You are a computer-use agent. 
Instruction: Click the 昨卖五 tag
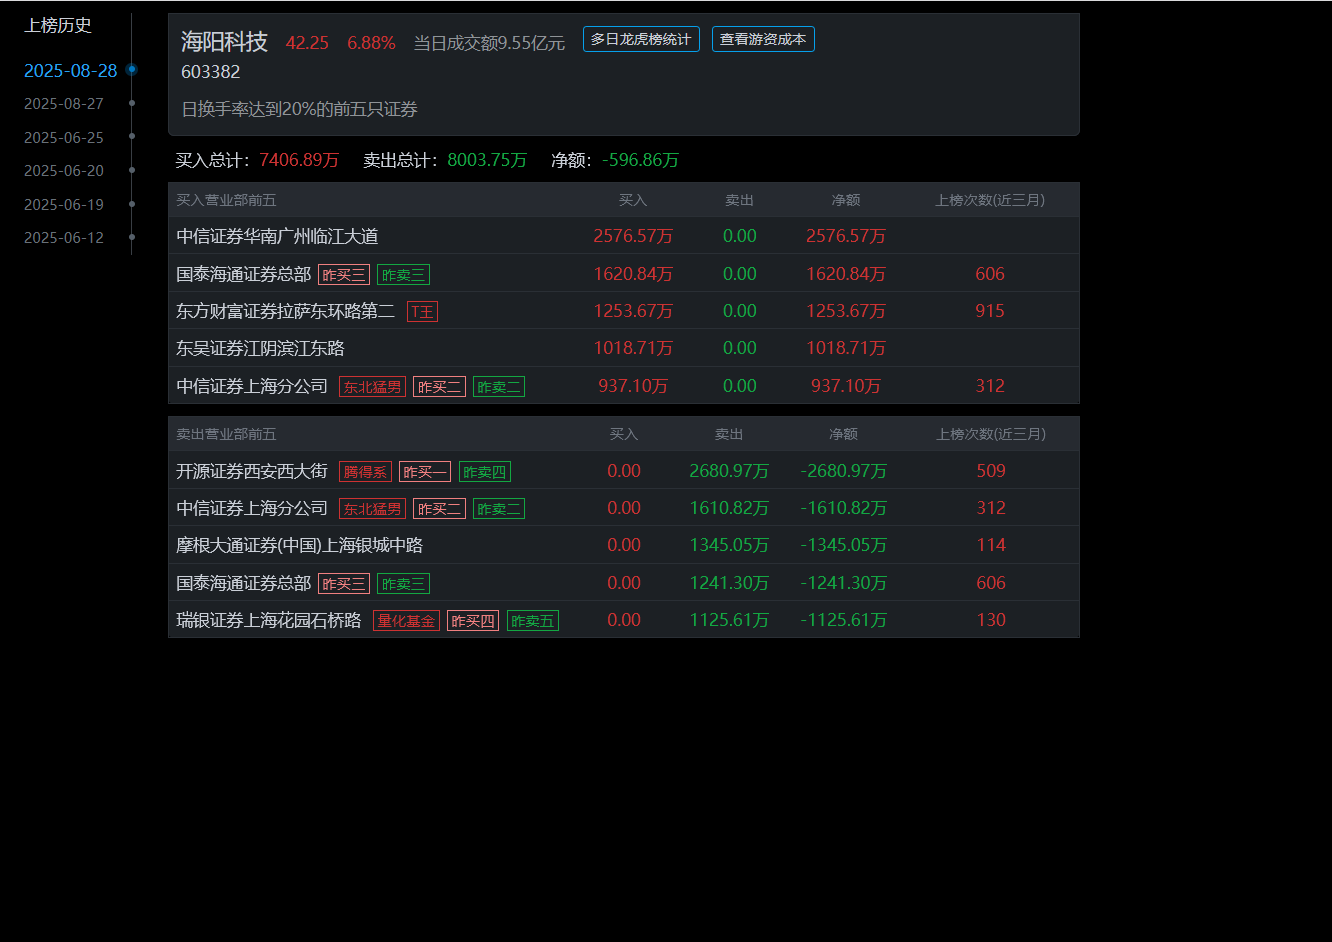coord(533,621)
